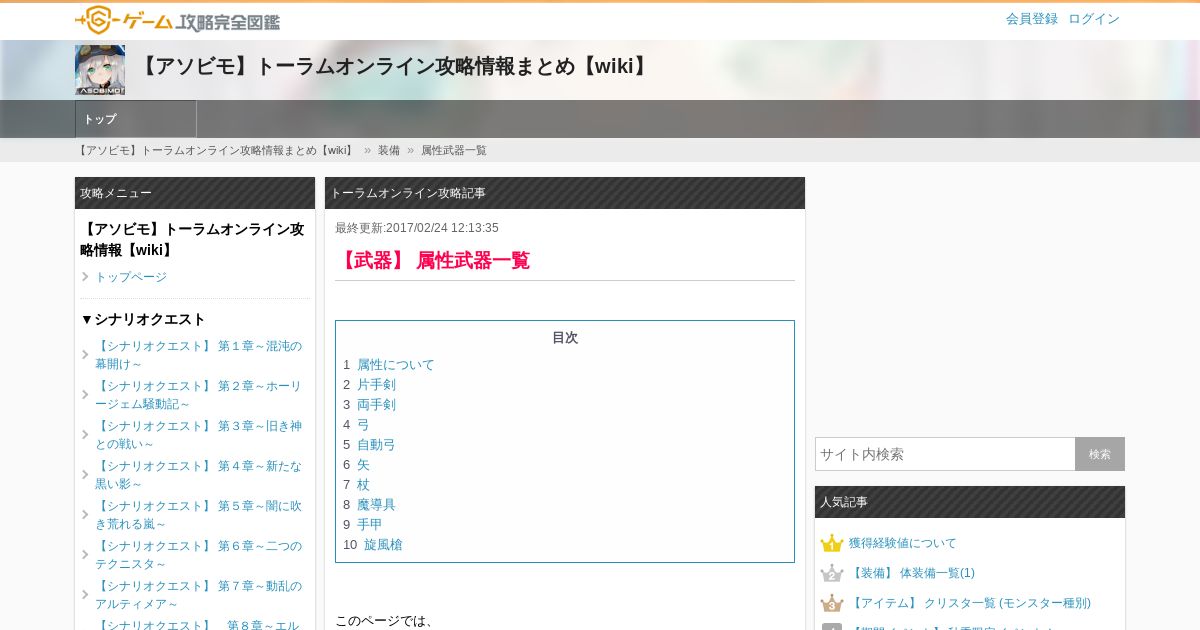This screenshot has height=630, width=1200.
Task: Open popular article 獲得経験値について
Action: pyautogui.click(x=903, y=543)
